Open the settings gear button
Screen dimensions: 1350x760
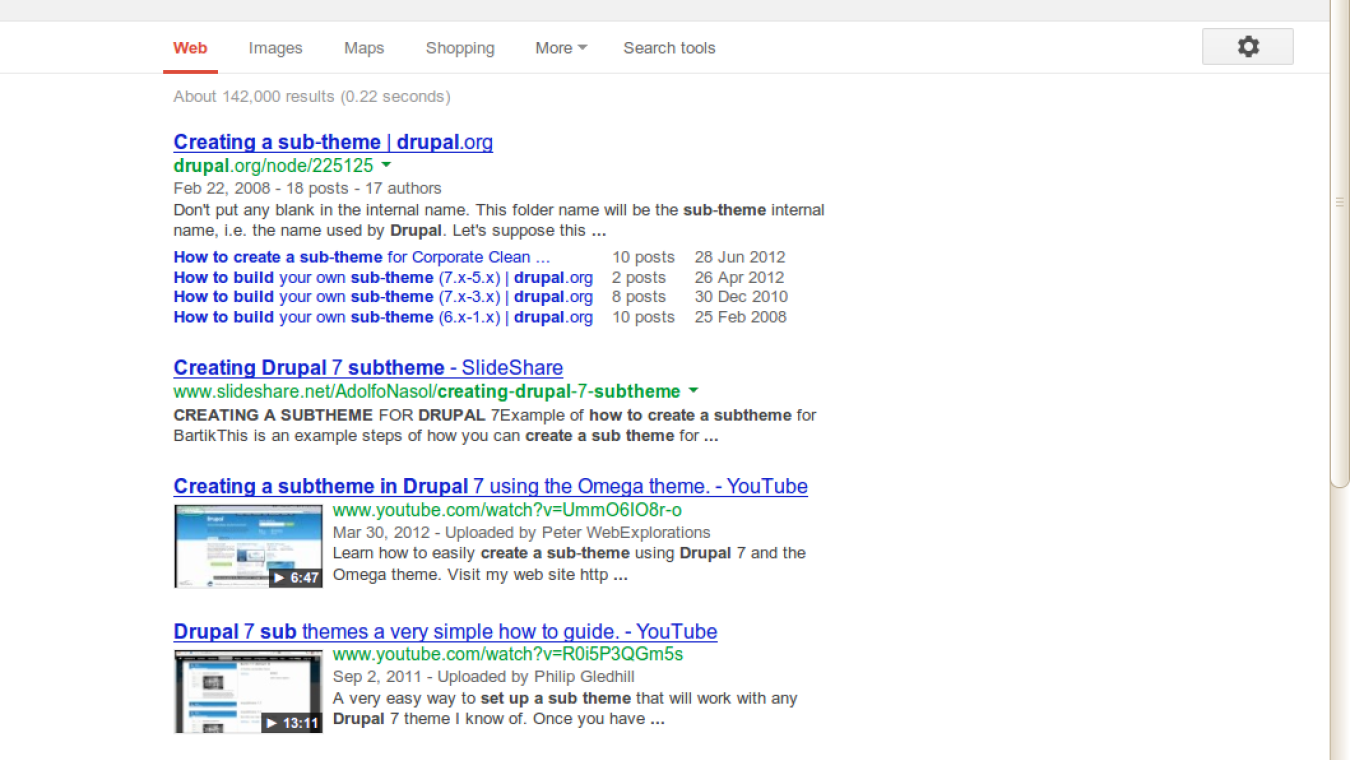click(x=1247, y=47)
